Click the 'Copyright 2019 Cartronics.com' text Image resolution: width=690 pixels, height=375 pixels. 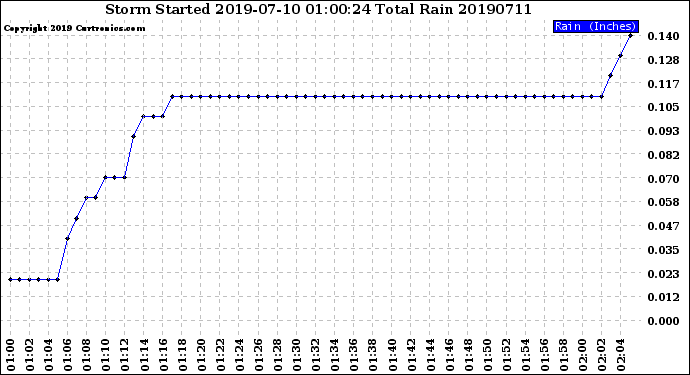pos(74,29)
